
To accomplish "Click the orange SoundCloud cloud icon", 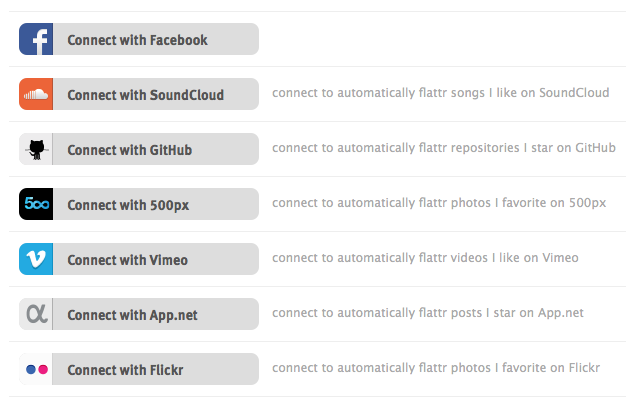I will [36, 95].
